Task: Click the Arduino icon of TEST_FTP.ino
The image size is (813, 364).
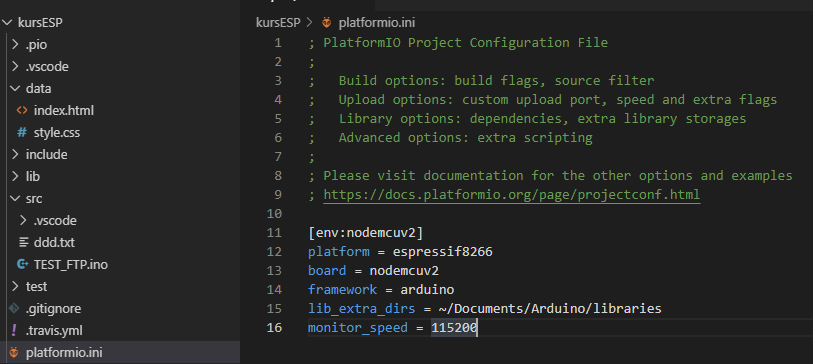Action: (22, 264)
